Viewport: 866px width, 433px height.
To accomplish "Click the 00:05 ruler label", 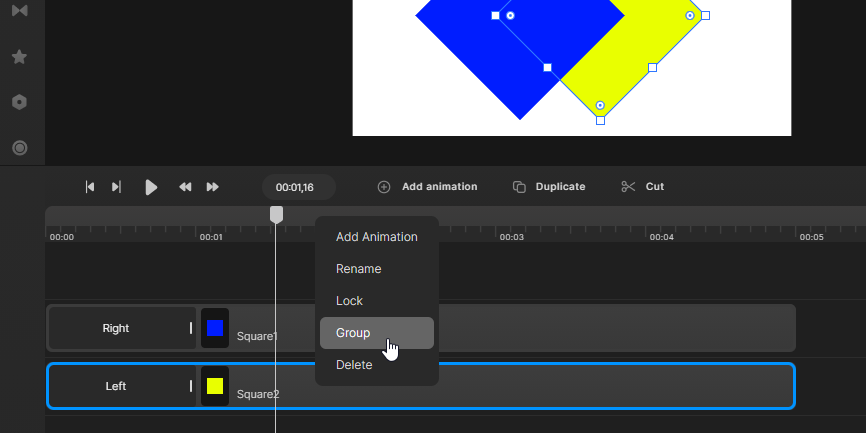I will (x=811, y=237).
